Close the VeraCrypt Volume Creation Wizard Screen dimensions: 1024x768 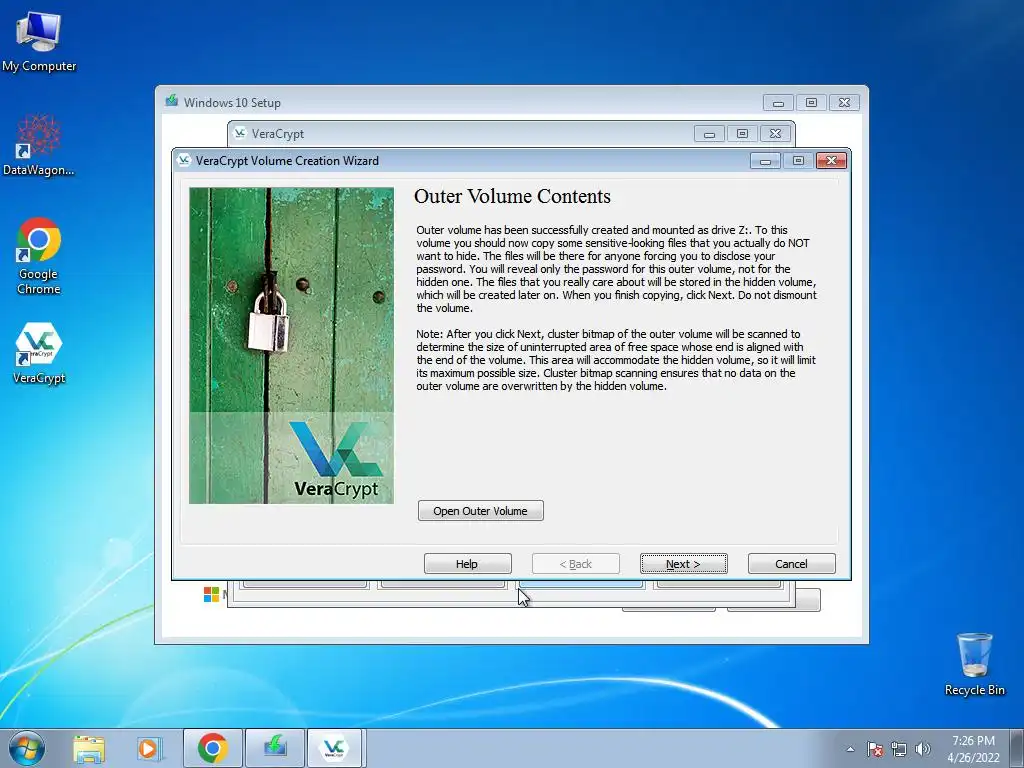[x=831, y=161]
